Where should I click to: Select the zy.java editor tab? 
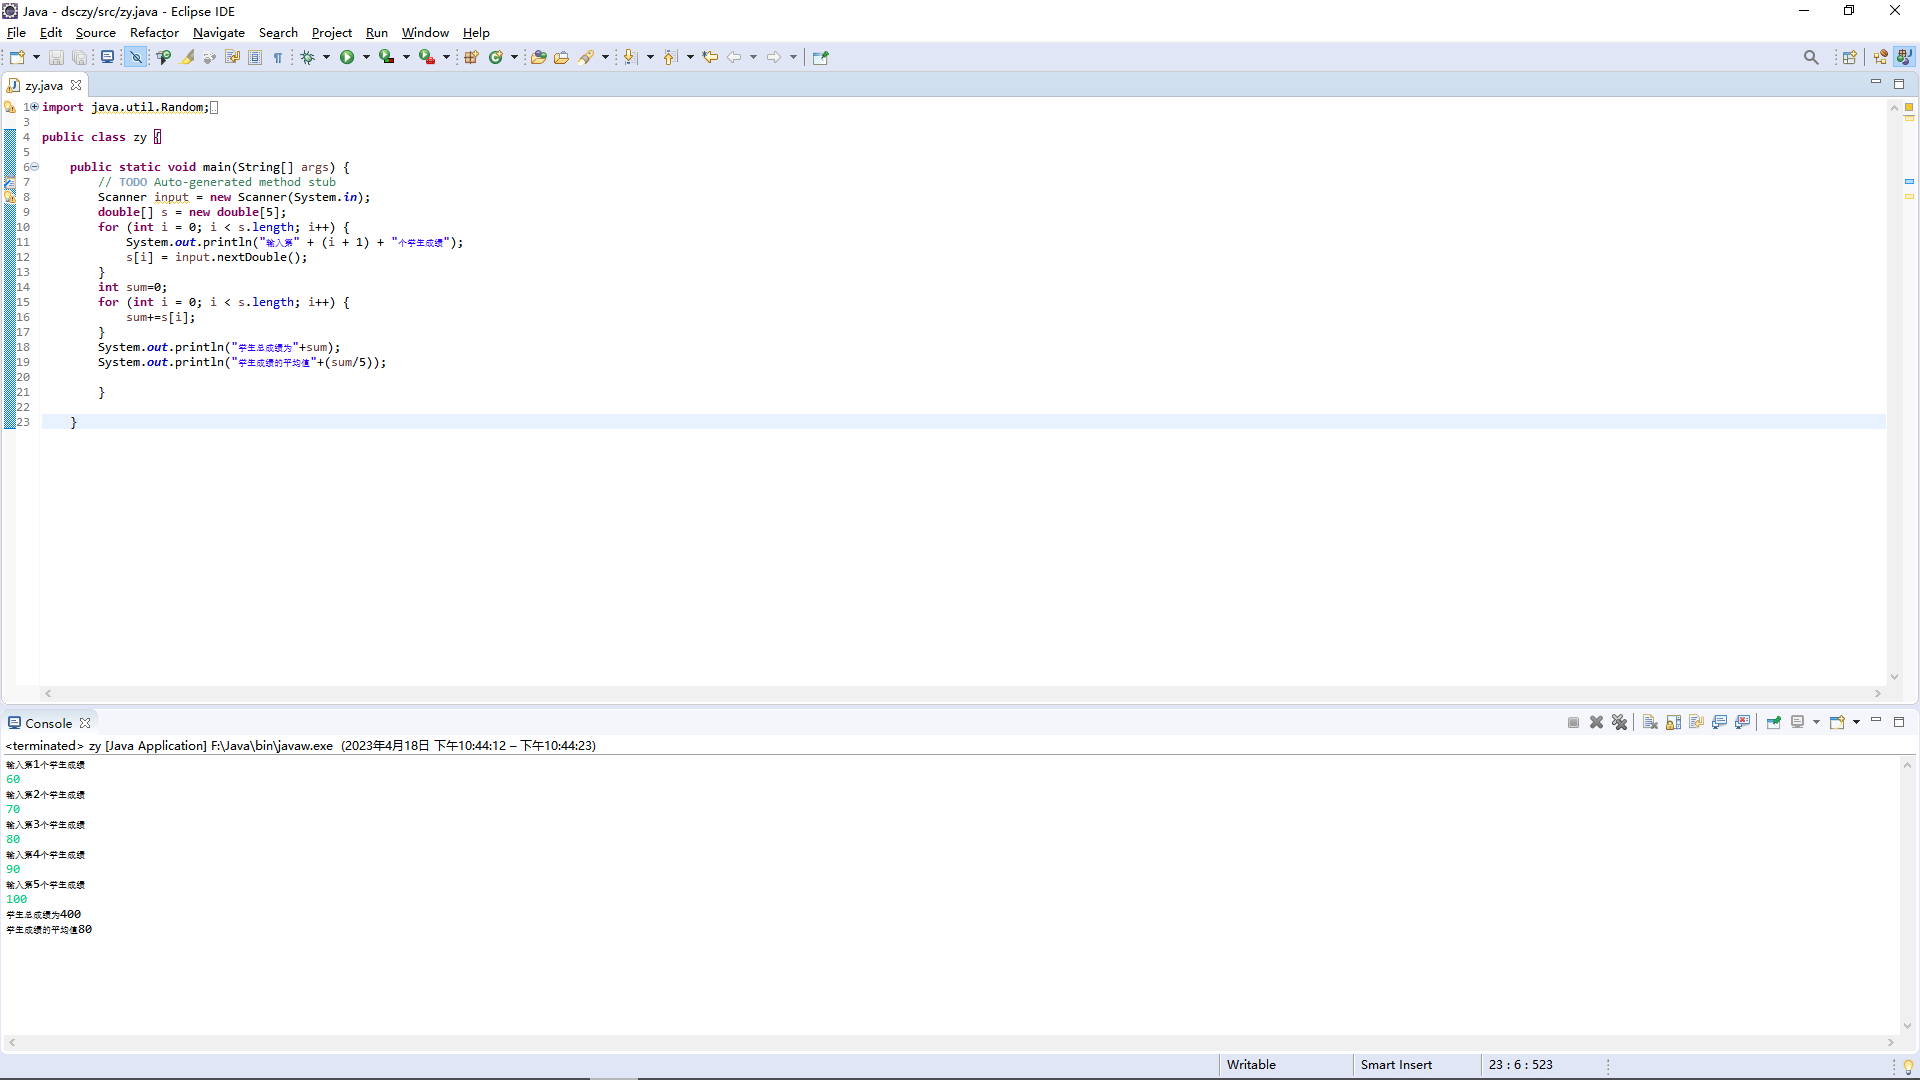click(x=44, y=86)
